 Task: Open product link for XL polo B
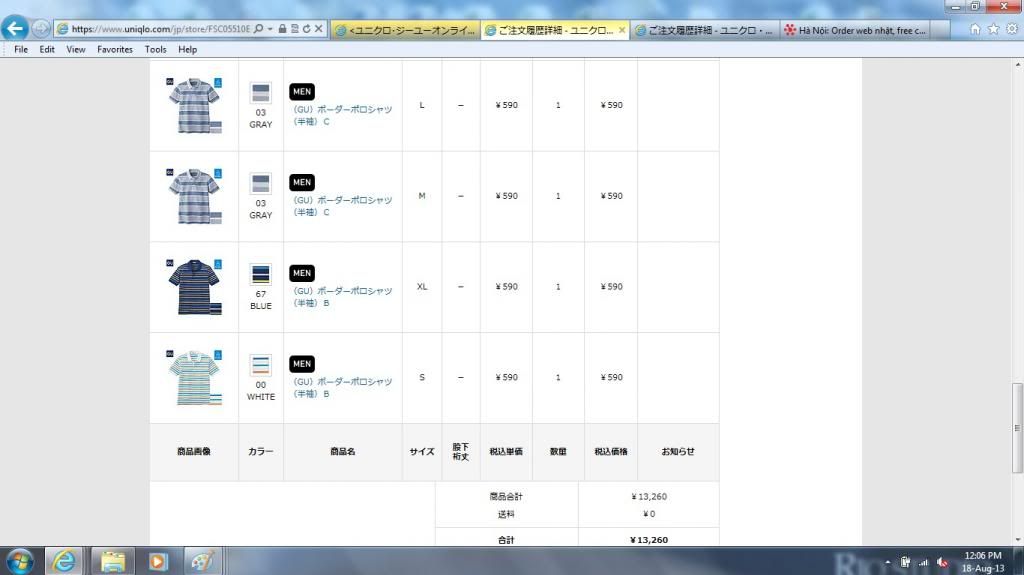click(x=342, y=297)
